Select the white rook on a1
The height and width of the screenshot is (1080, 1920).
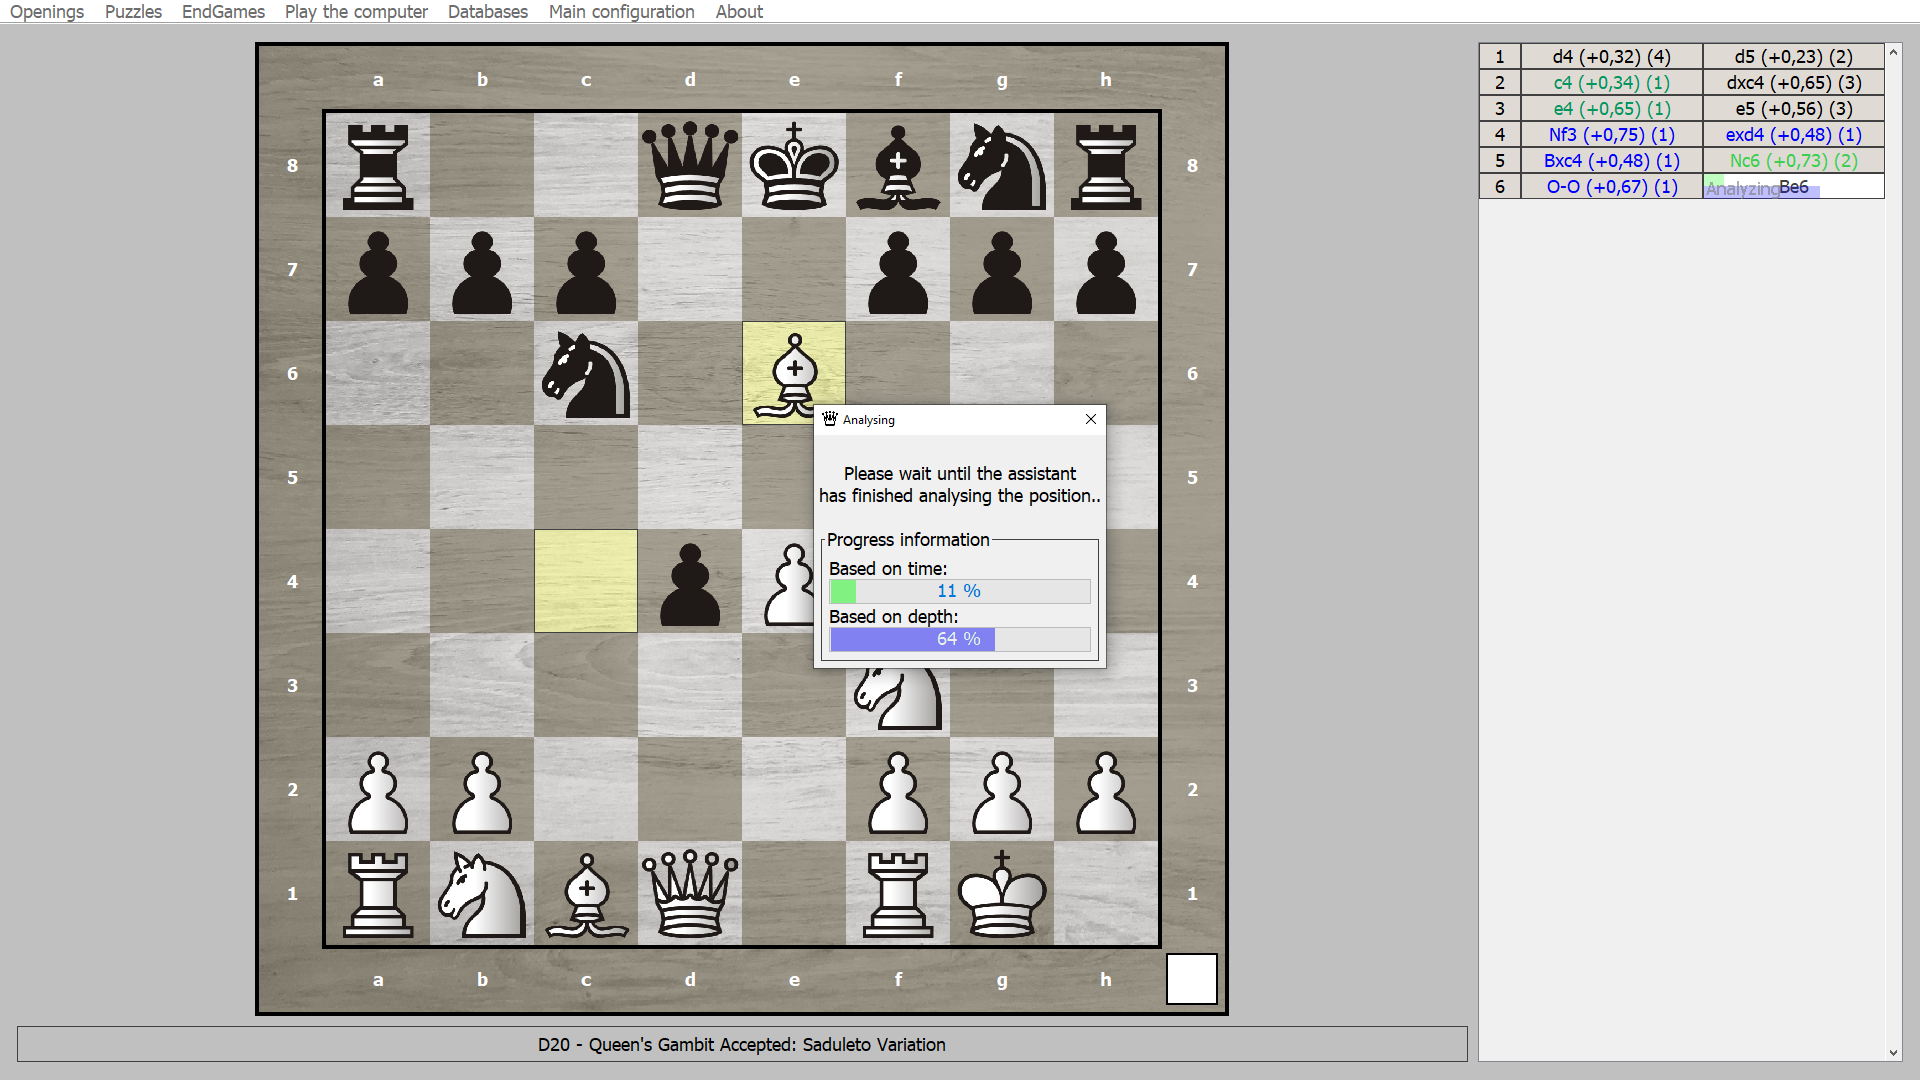378,893
